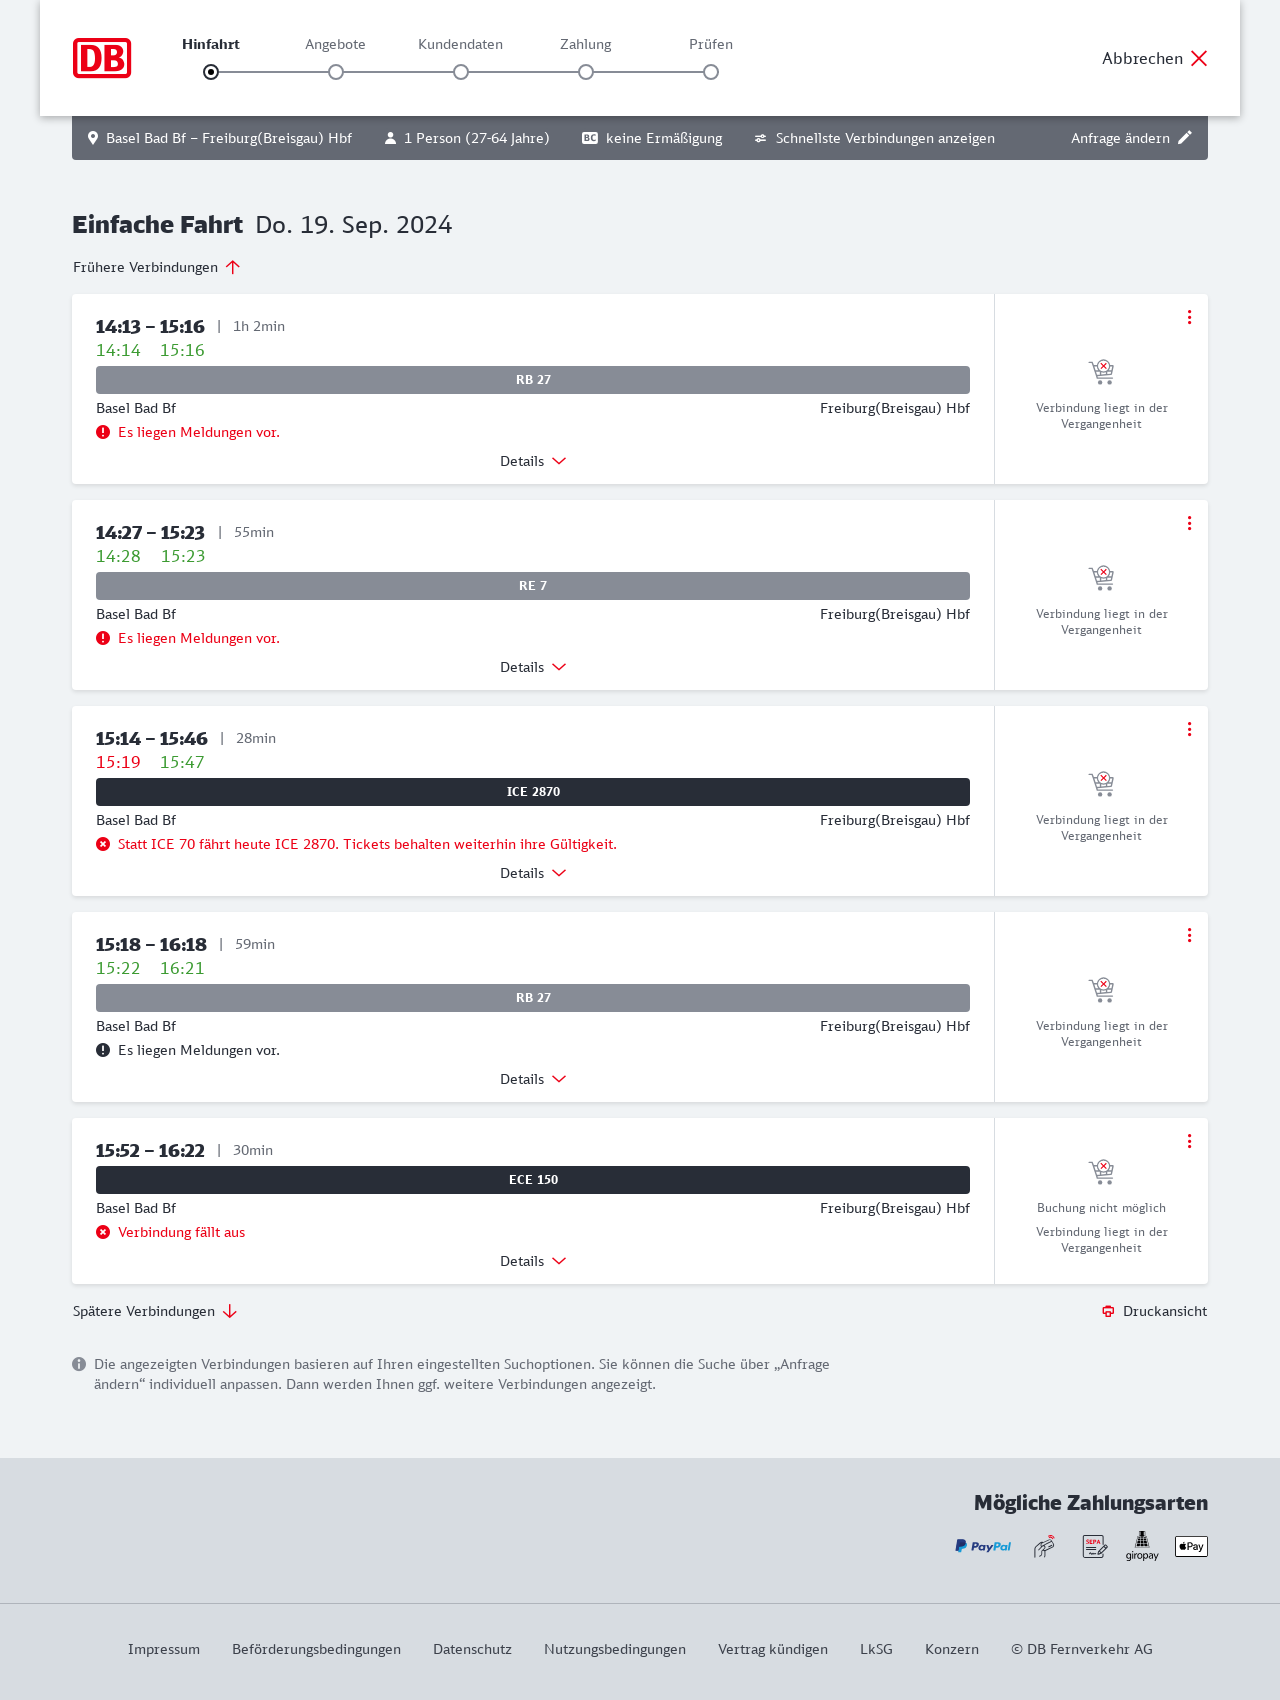Screen dimensions: 1280x1700
Task: Expand Details for the 14:13 RB 27 connection
Action: point(533,461)
